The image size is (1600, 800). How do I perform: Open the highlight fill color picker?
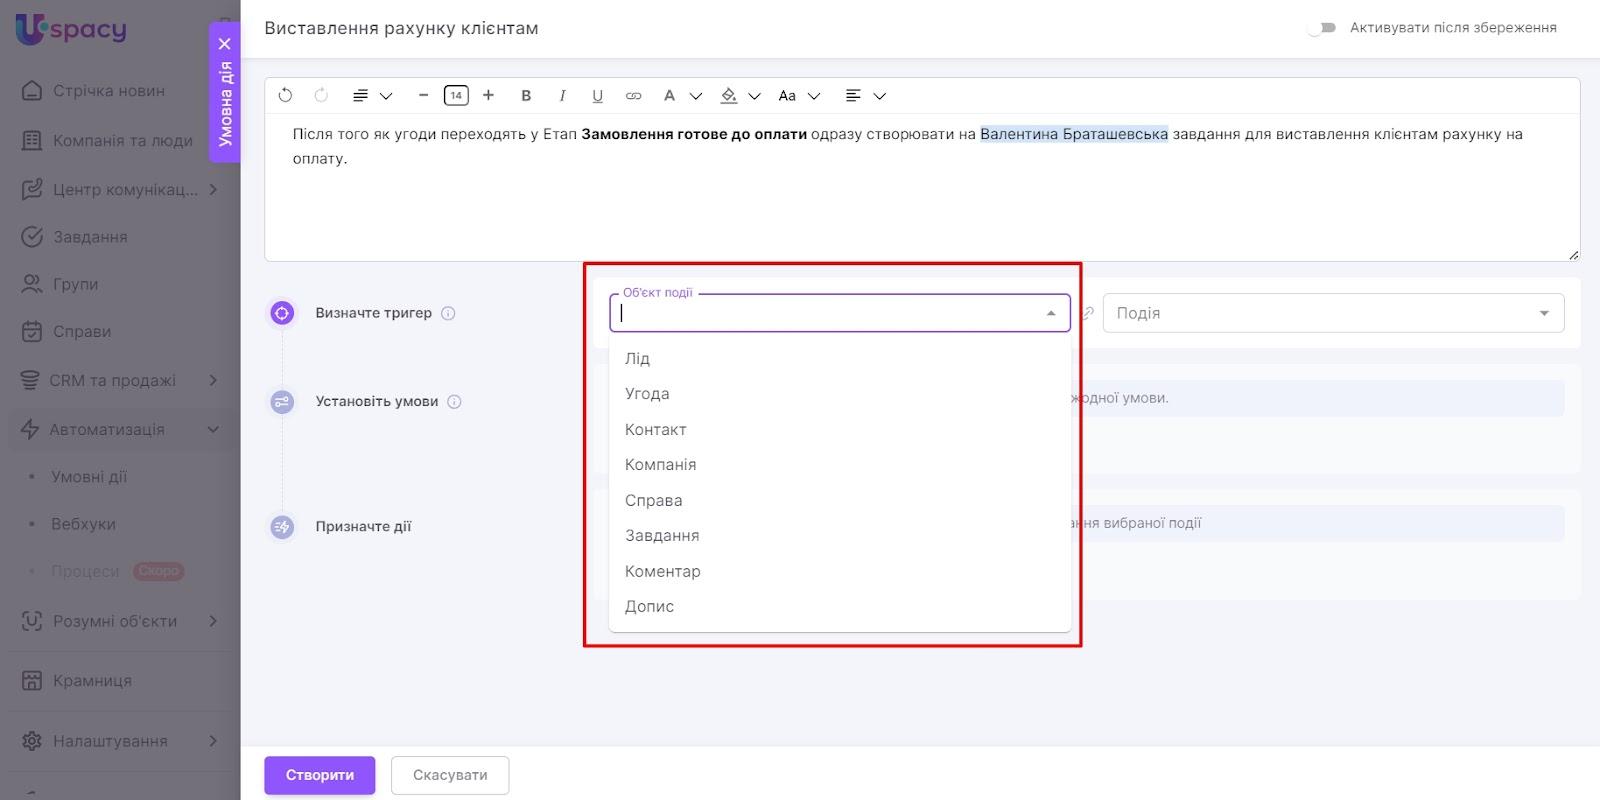(729, 96)
